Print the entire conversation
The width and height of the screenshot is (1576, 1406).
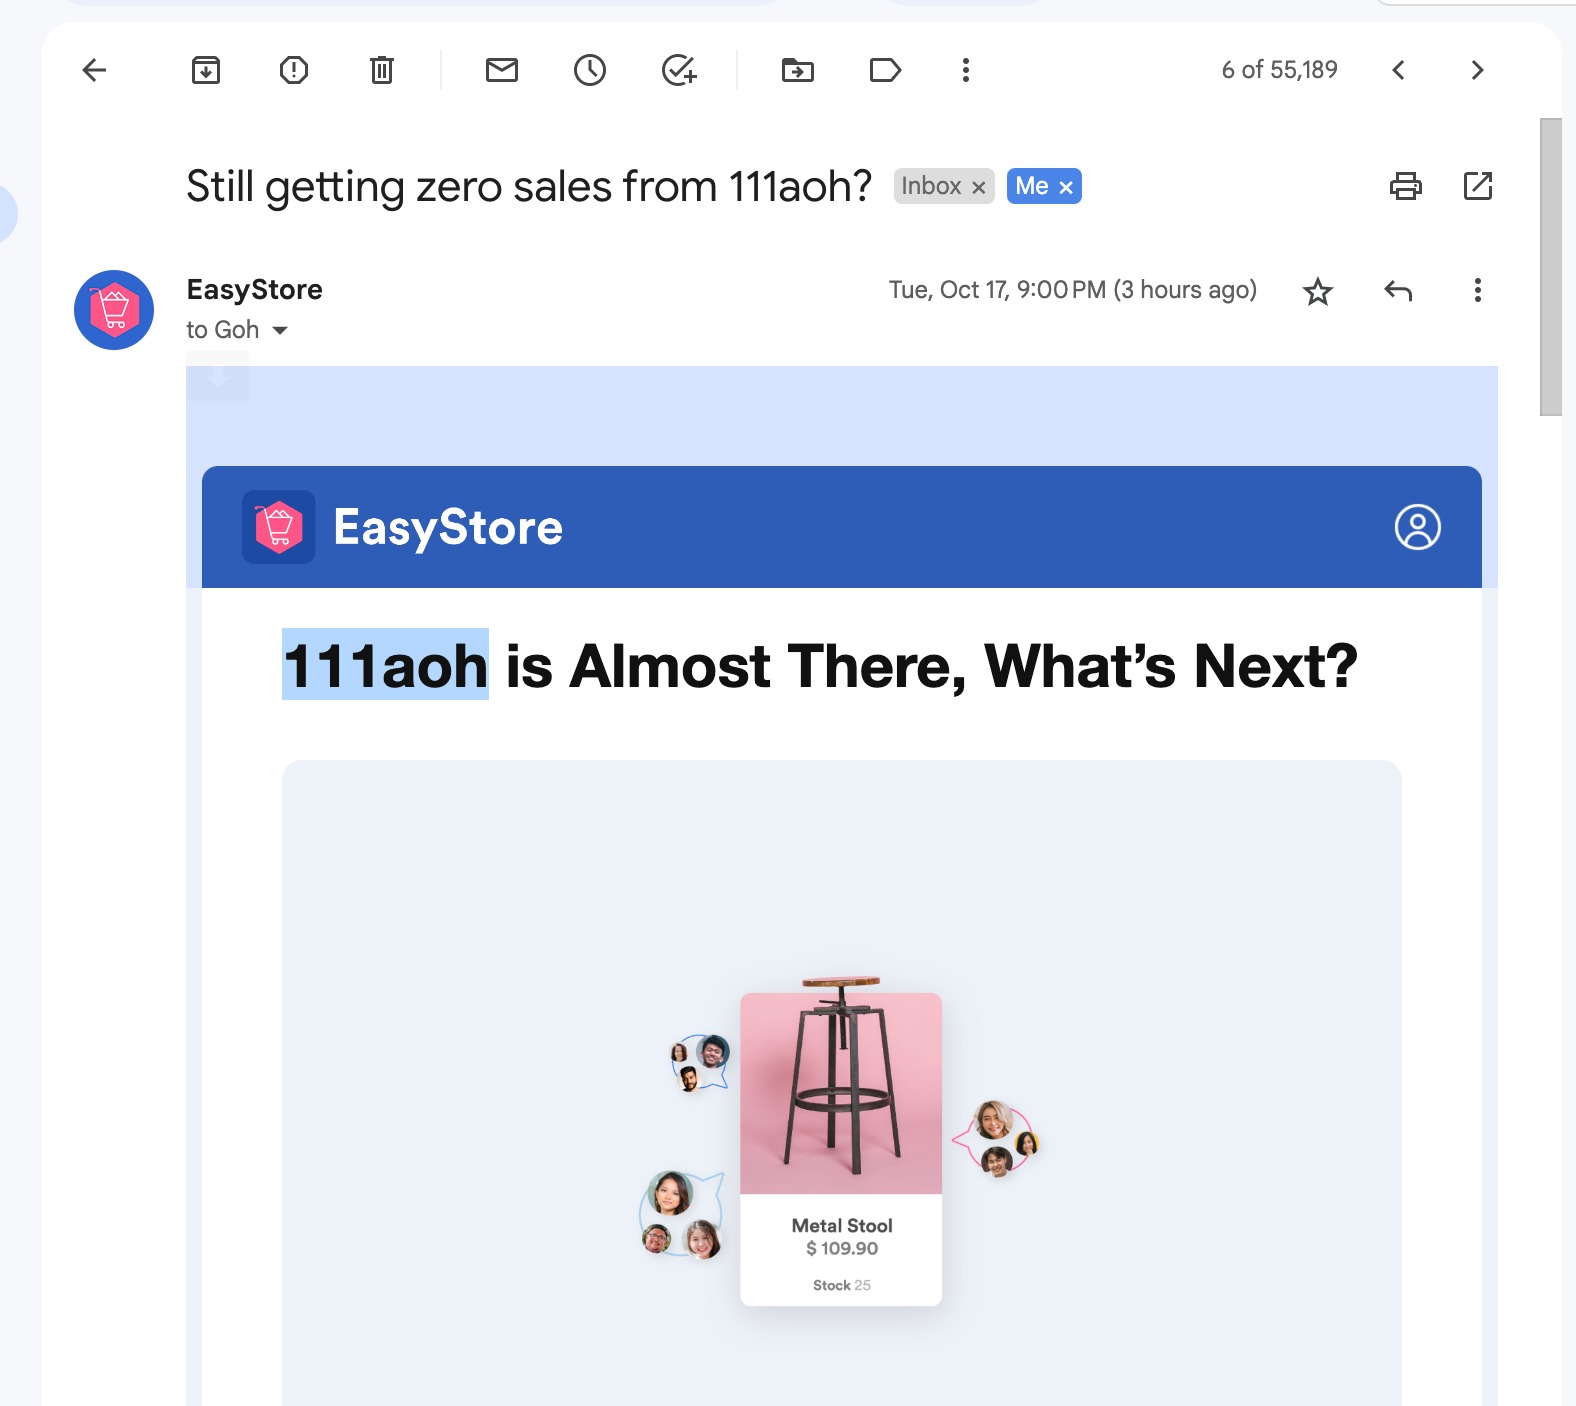pyautogui.click(x=1406, y=186)
